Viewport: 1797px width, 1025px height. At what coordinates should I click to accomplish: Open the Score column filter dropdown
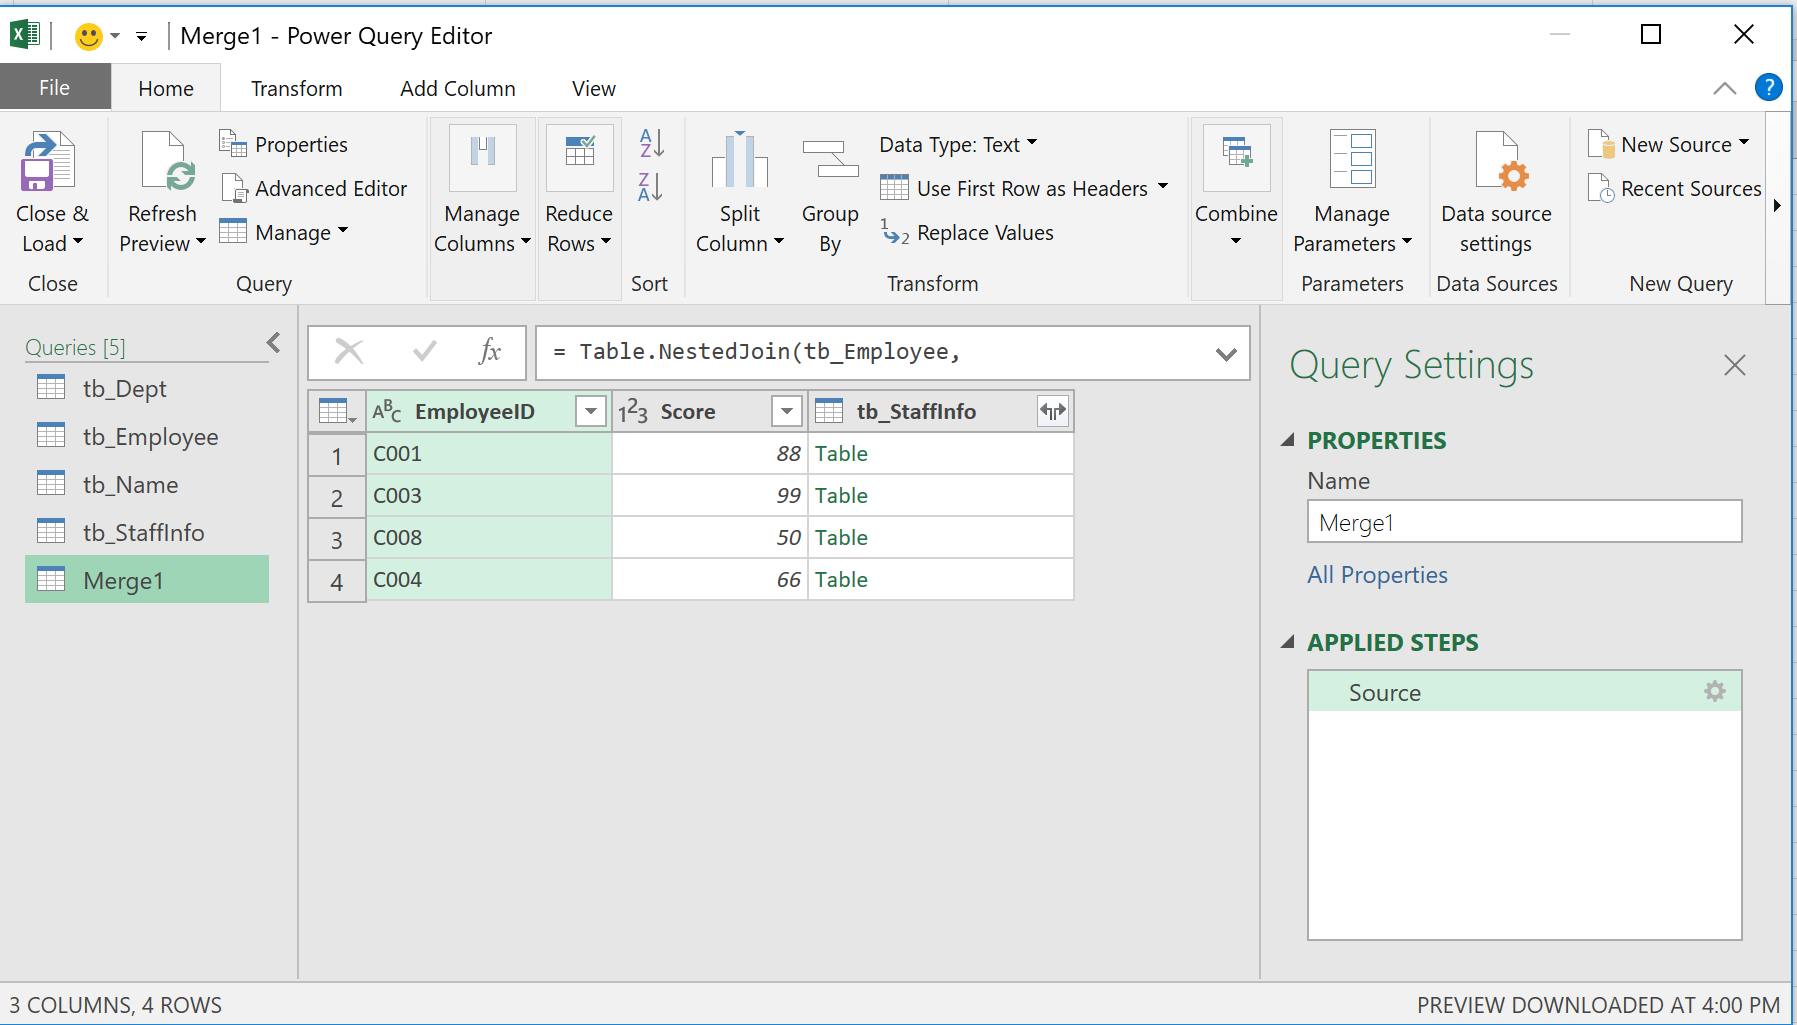point(787,411)
